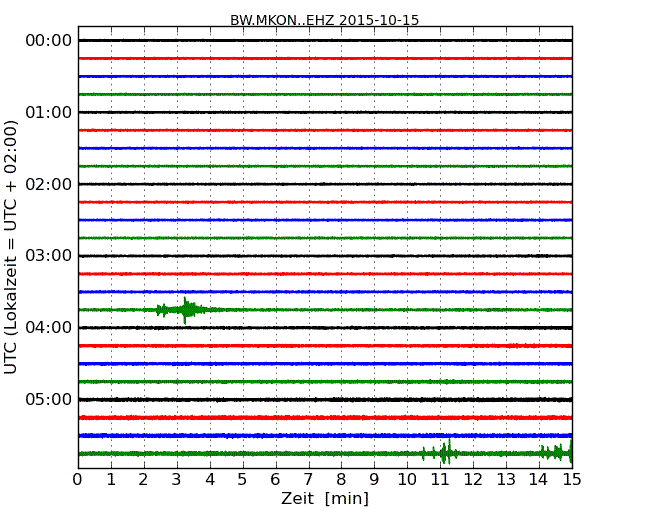Select the 04:00 time label

49,327
